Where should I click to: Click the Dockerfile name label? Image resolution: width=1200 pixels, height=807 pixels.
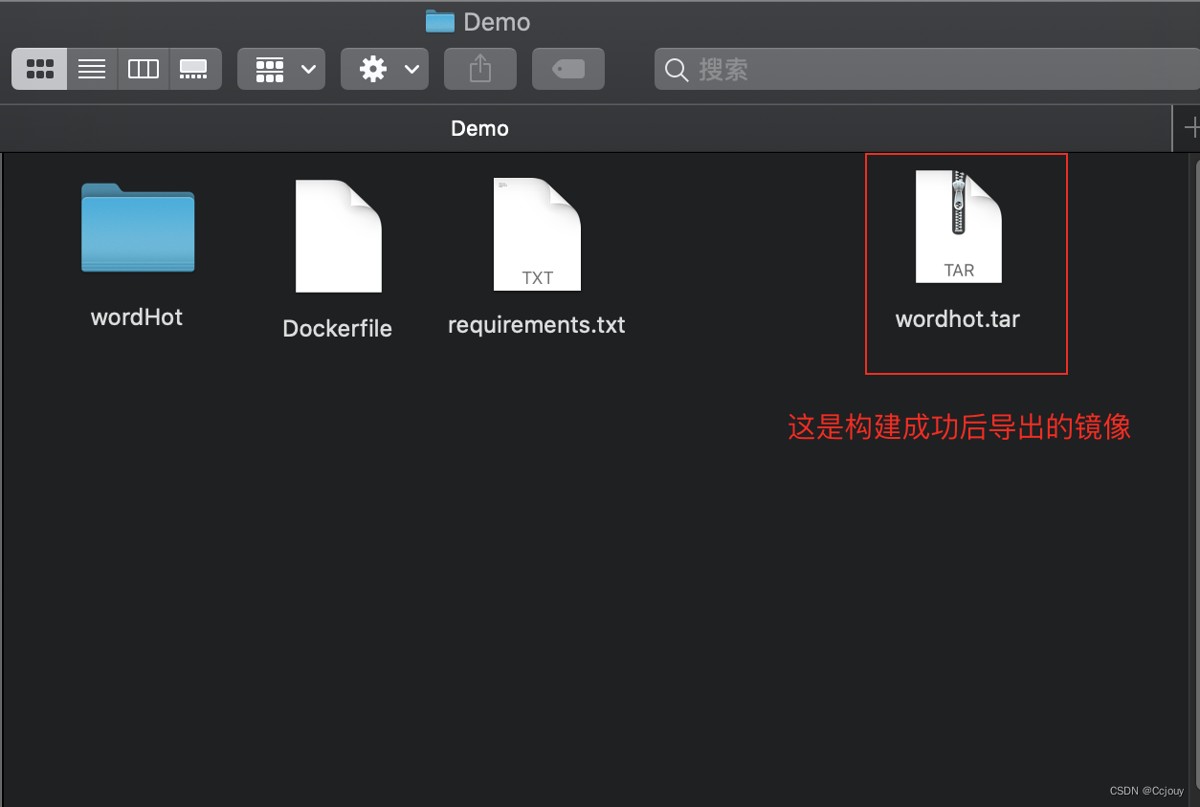[x=337, y=329]
